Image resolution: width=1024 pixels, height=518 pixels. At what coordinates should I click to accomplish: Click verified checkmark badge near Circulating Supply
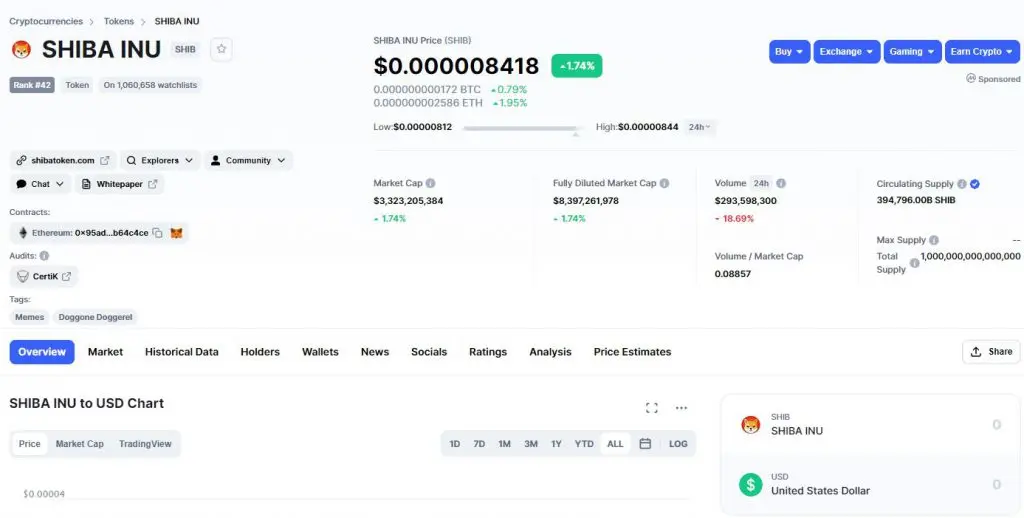pos(974,184)
